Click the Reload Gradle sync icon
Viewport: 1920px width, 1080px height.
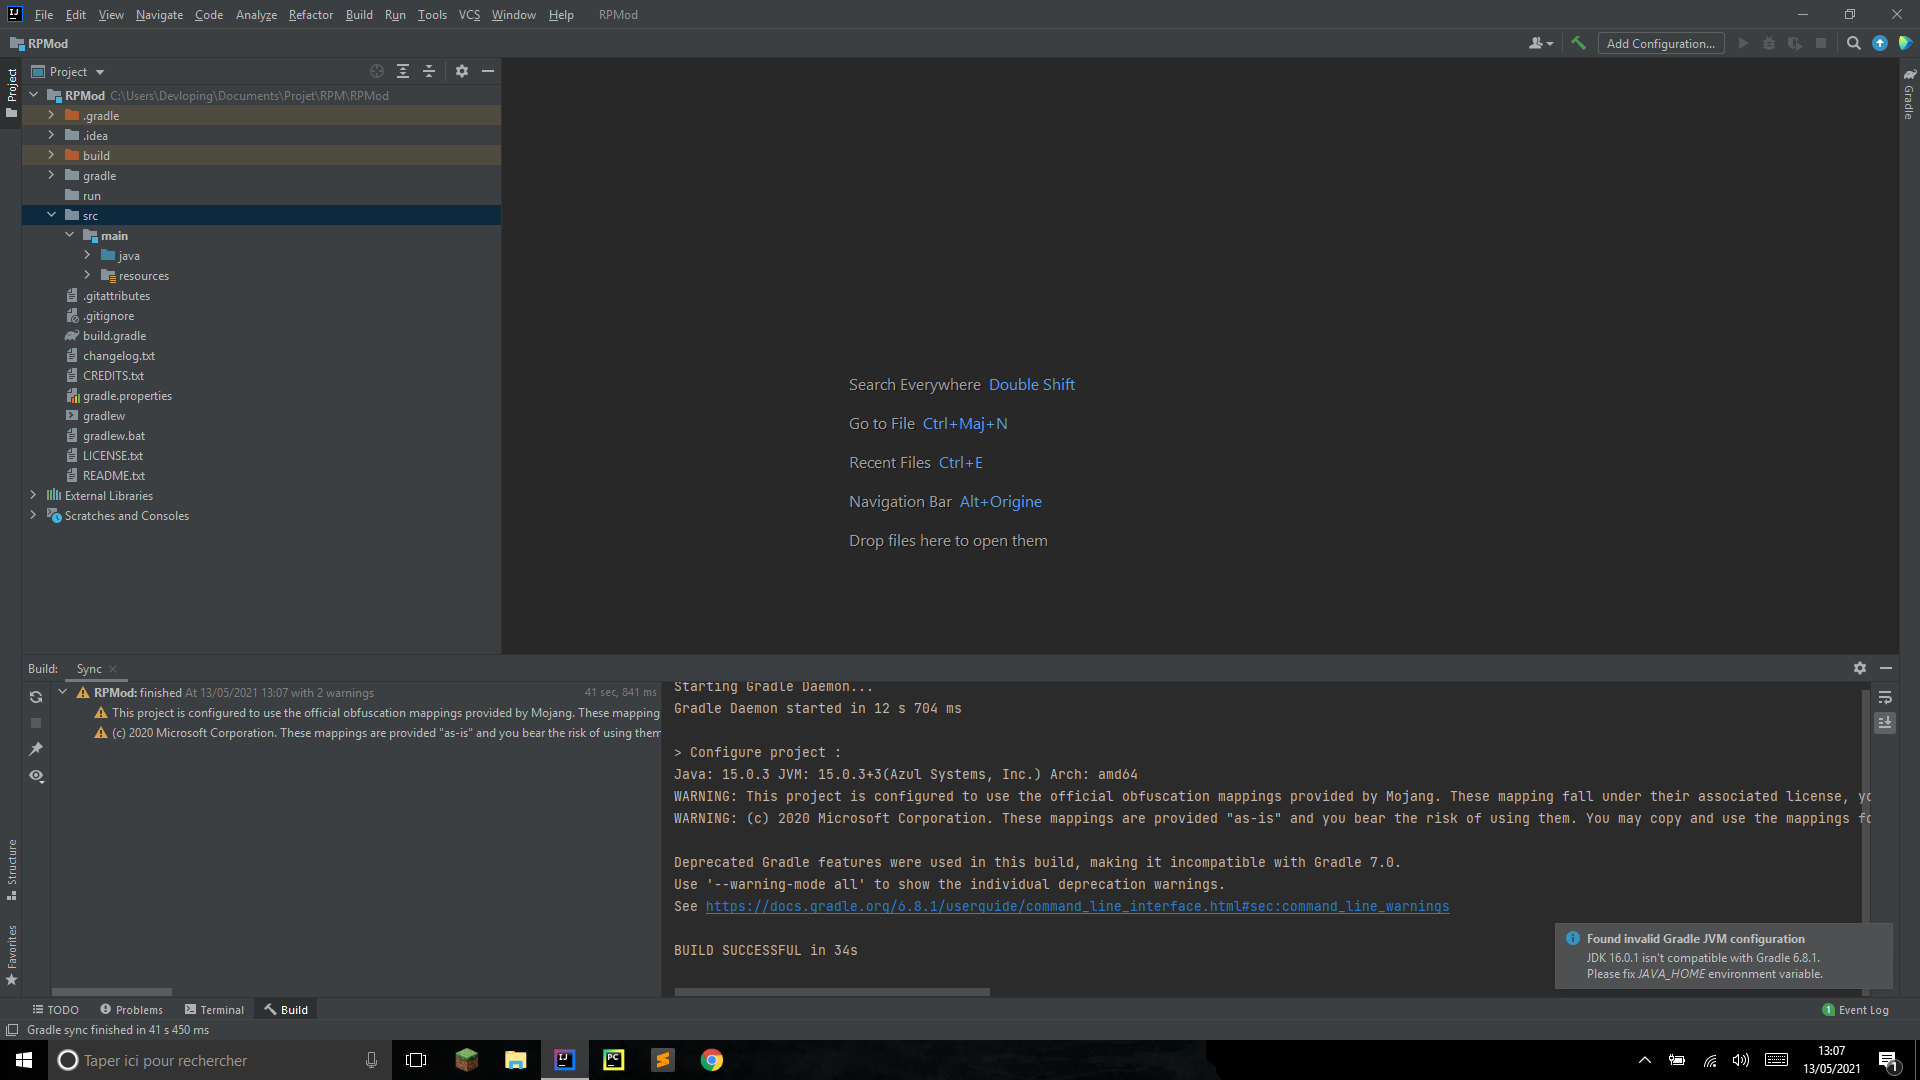(36, 697)
